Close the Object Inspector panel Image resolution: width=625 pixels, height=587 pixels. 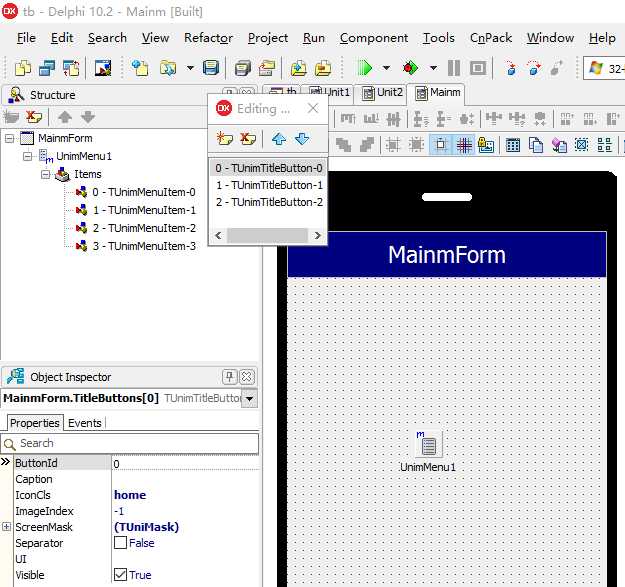248,377
